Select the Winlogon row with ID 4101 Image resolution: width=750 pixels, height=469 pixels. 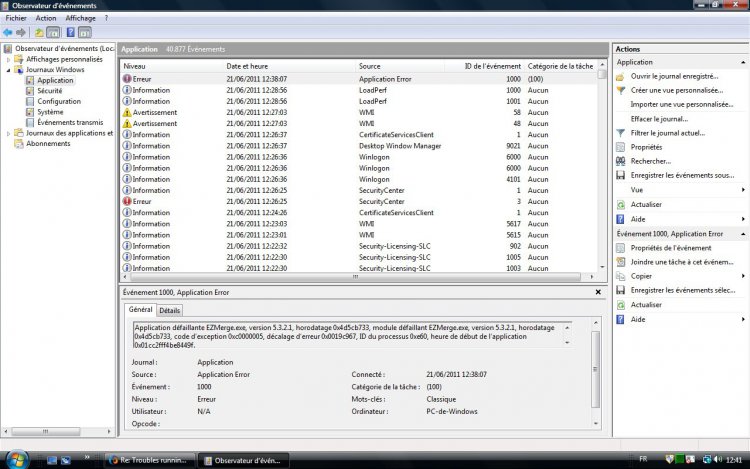(x=359, y=179)
